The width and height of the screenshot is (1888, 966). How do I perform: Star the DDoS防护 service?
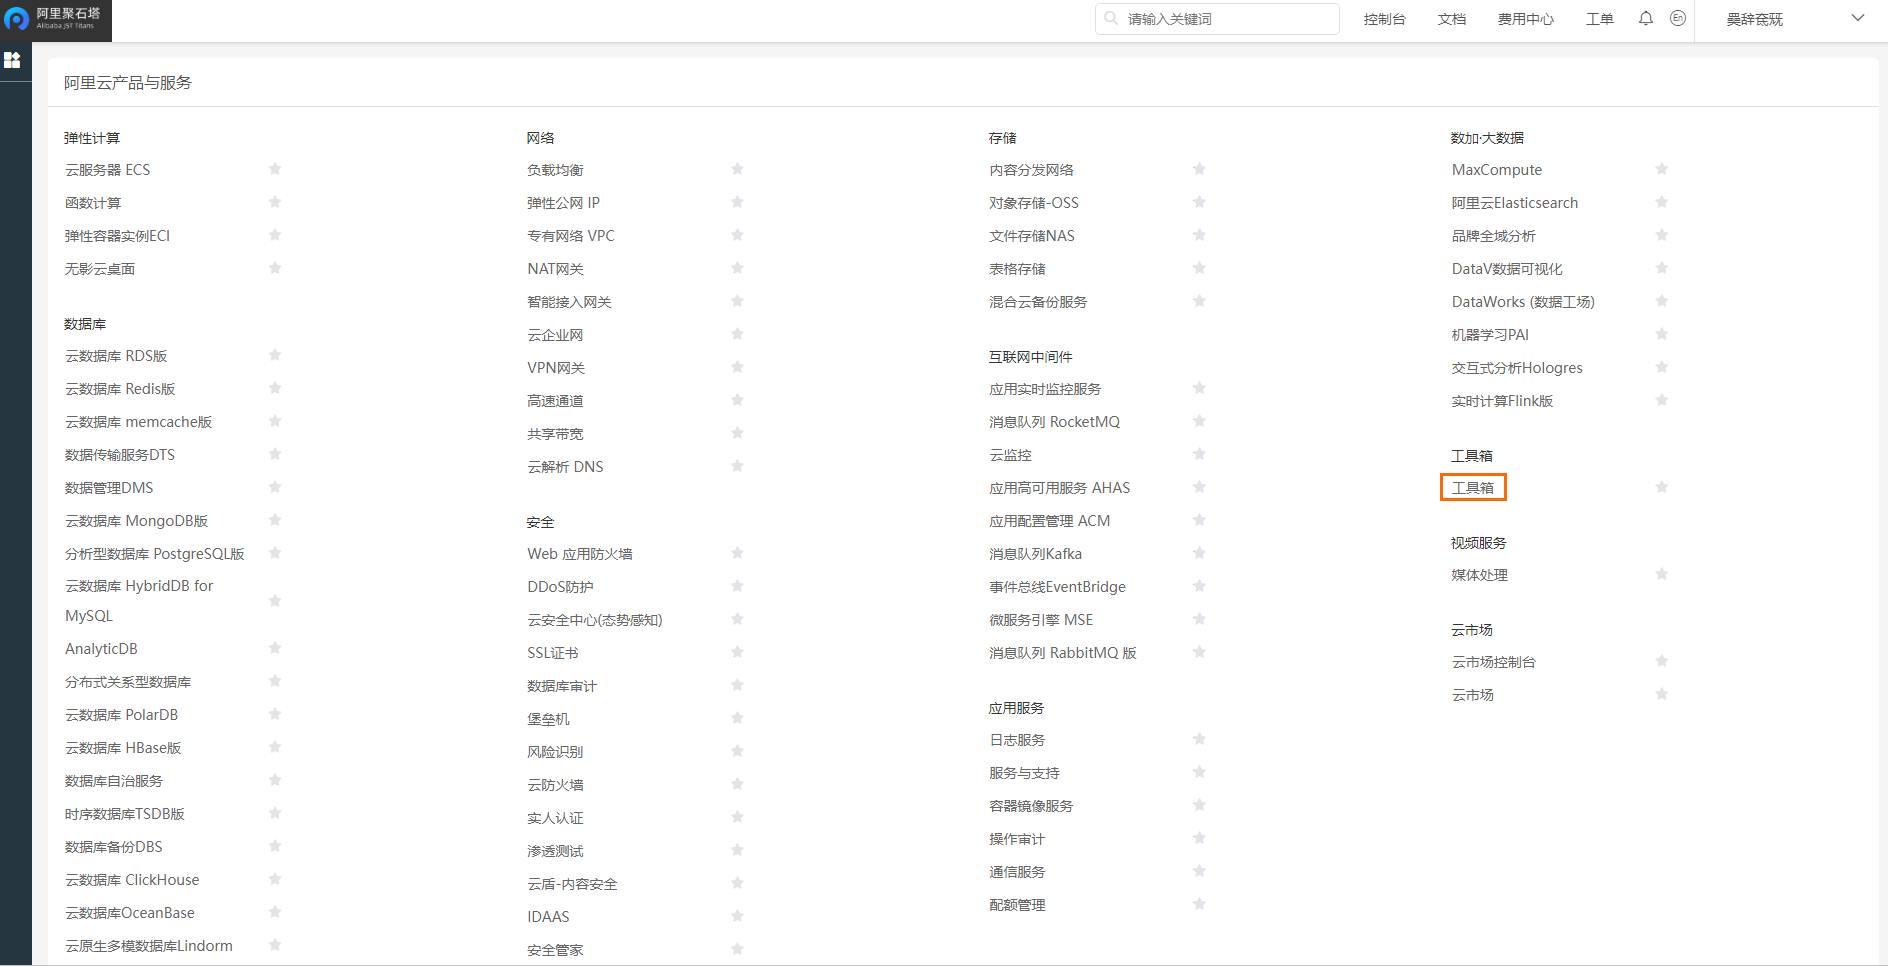(737, 586)
